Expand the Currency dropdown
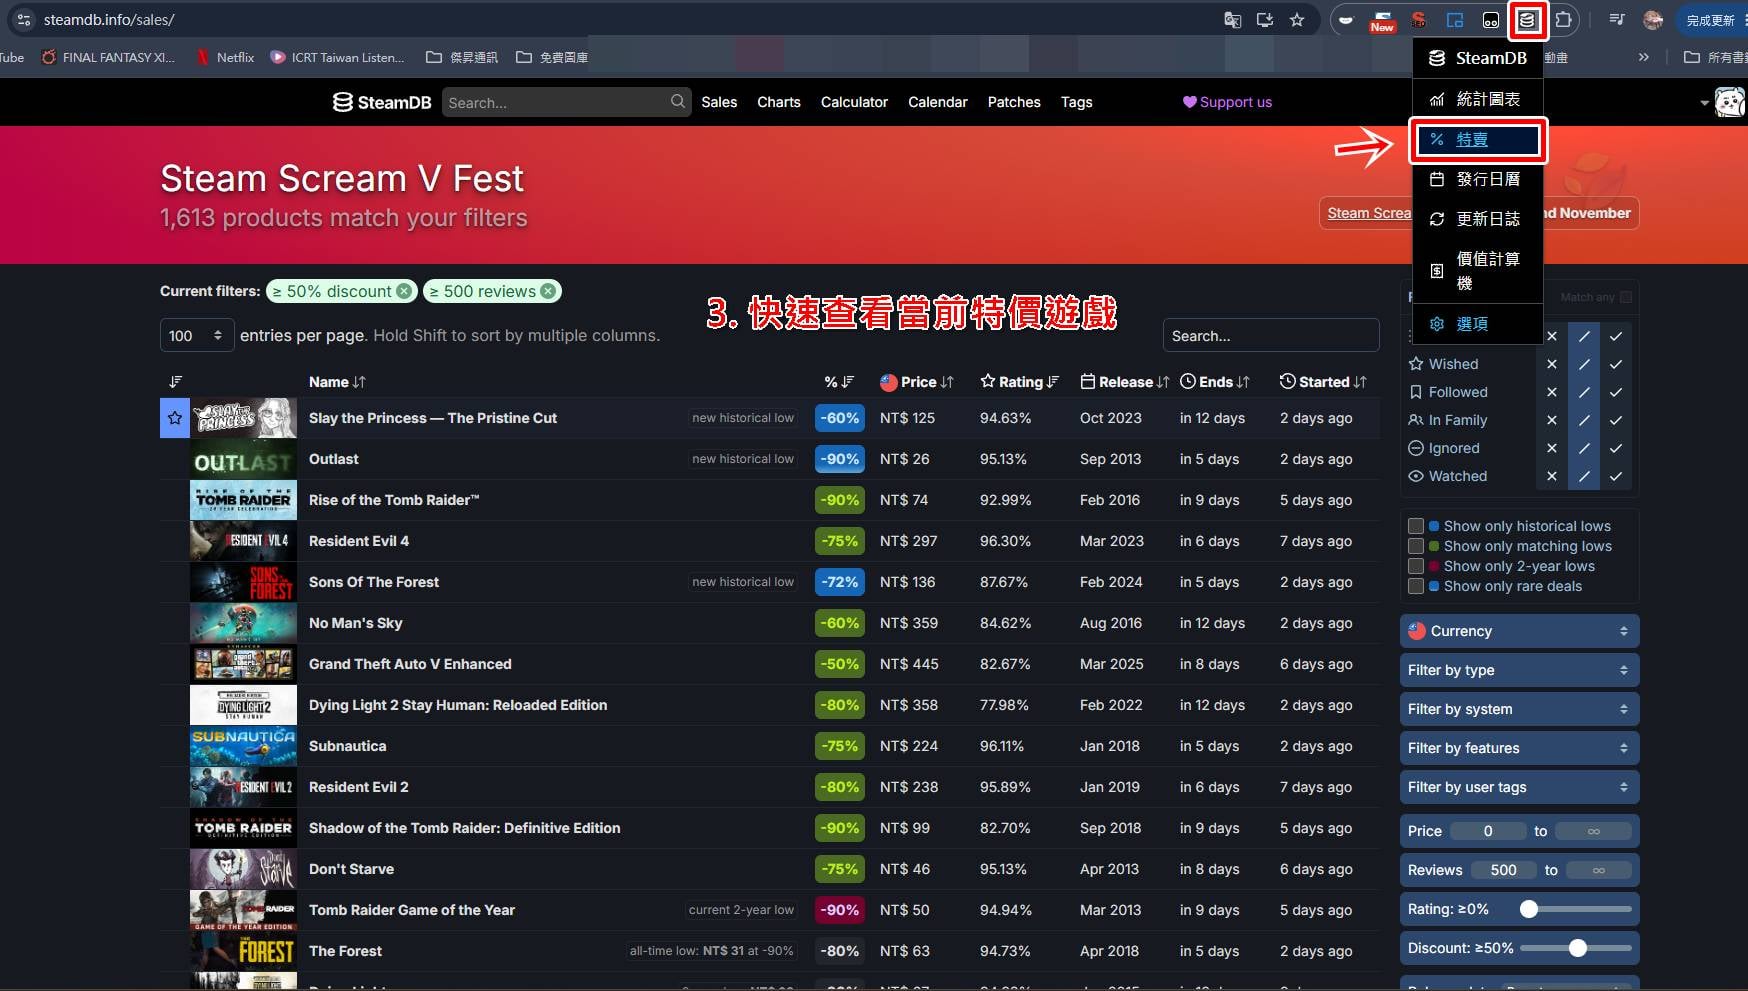Viewport: 1748px width, 991px height. pos(1519,631)
